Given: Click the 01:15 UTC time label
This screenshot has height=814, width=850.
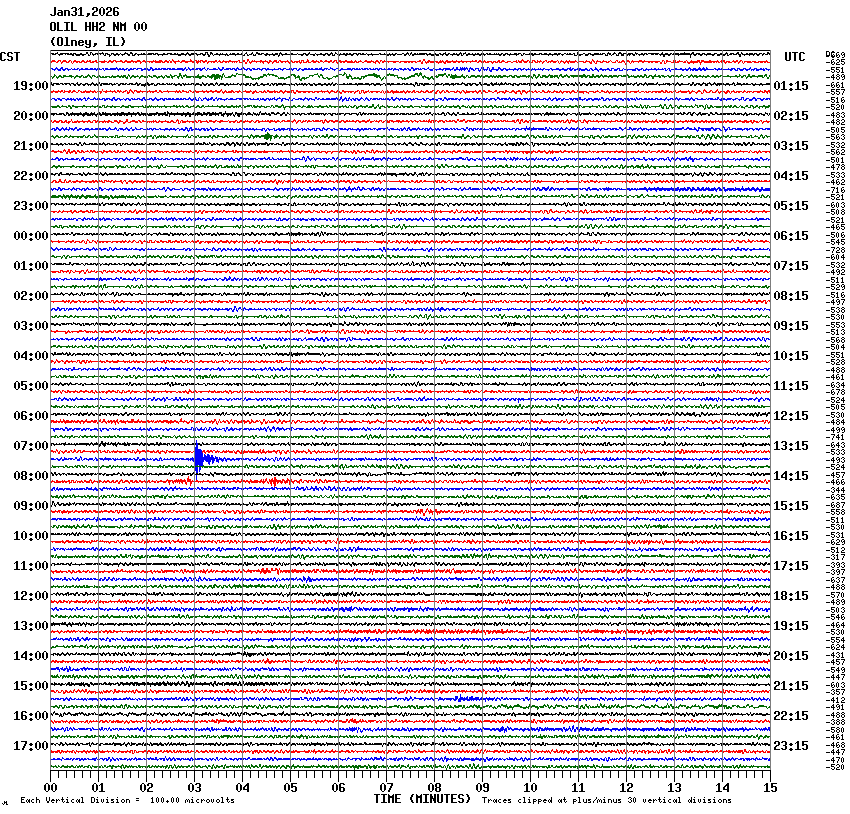Looking at the screenshot, I should (791, 86).
